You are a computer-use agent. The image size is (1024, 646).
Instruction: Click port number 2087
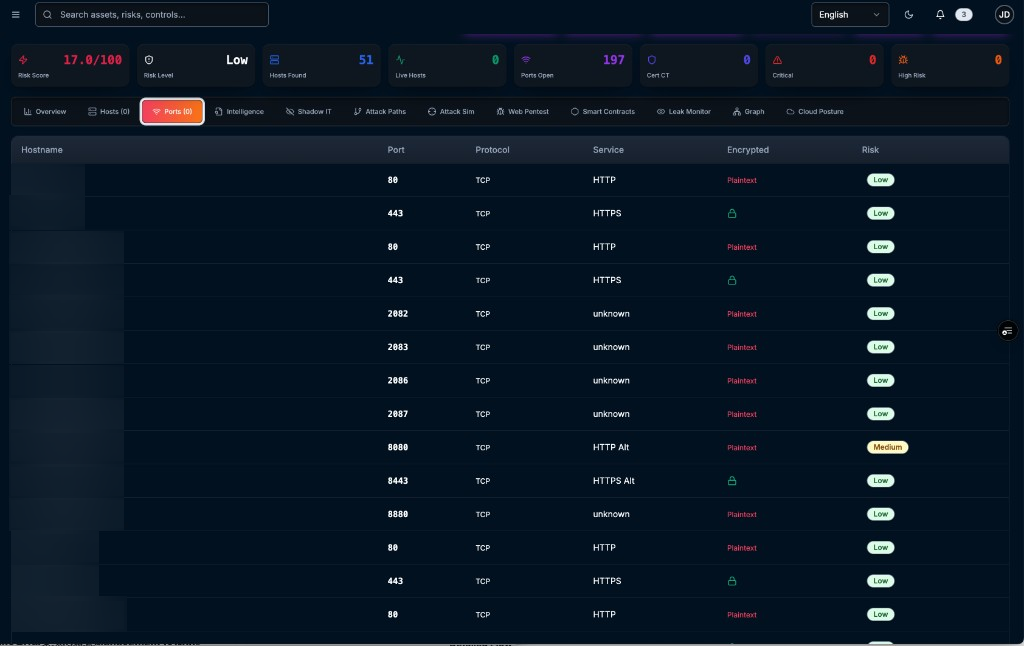pos(398,414)
